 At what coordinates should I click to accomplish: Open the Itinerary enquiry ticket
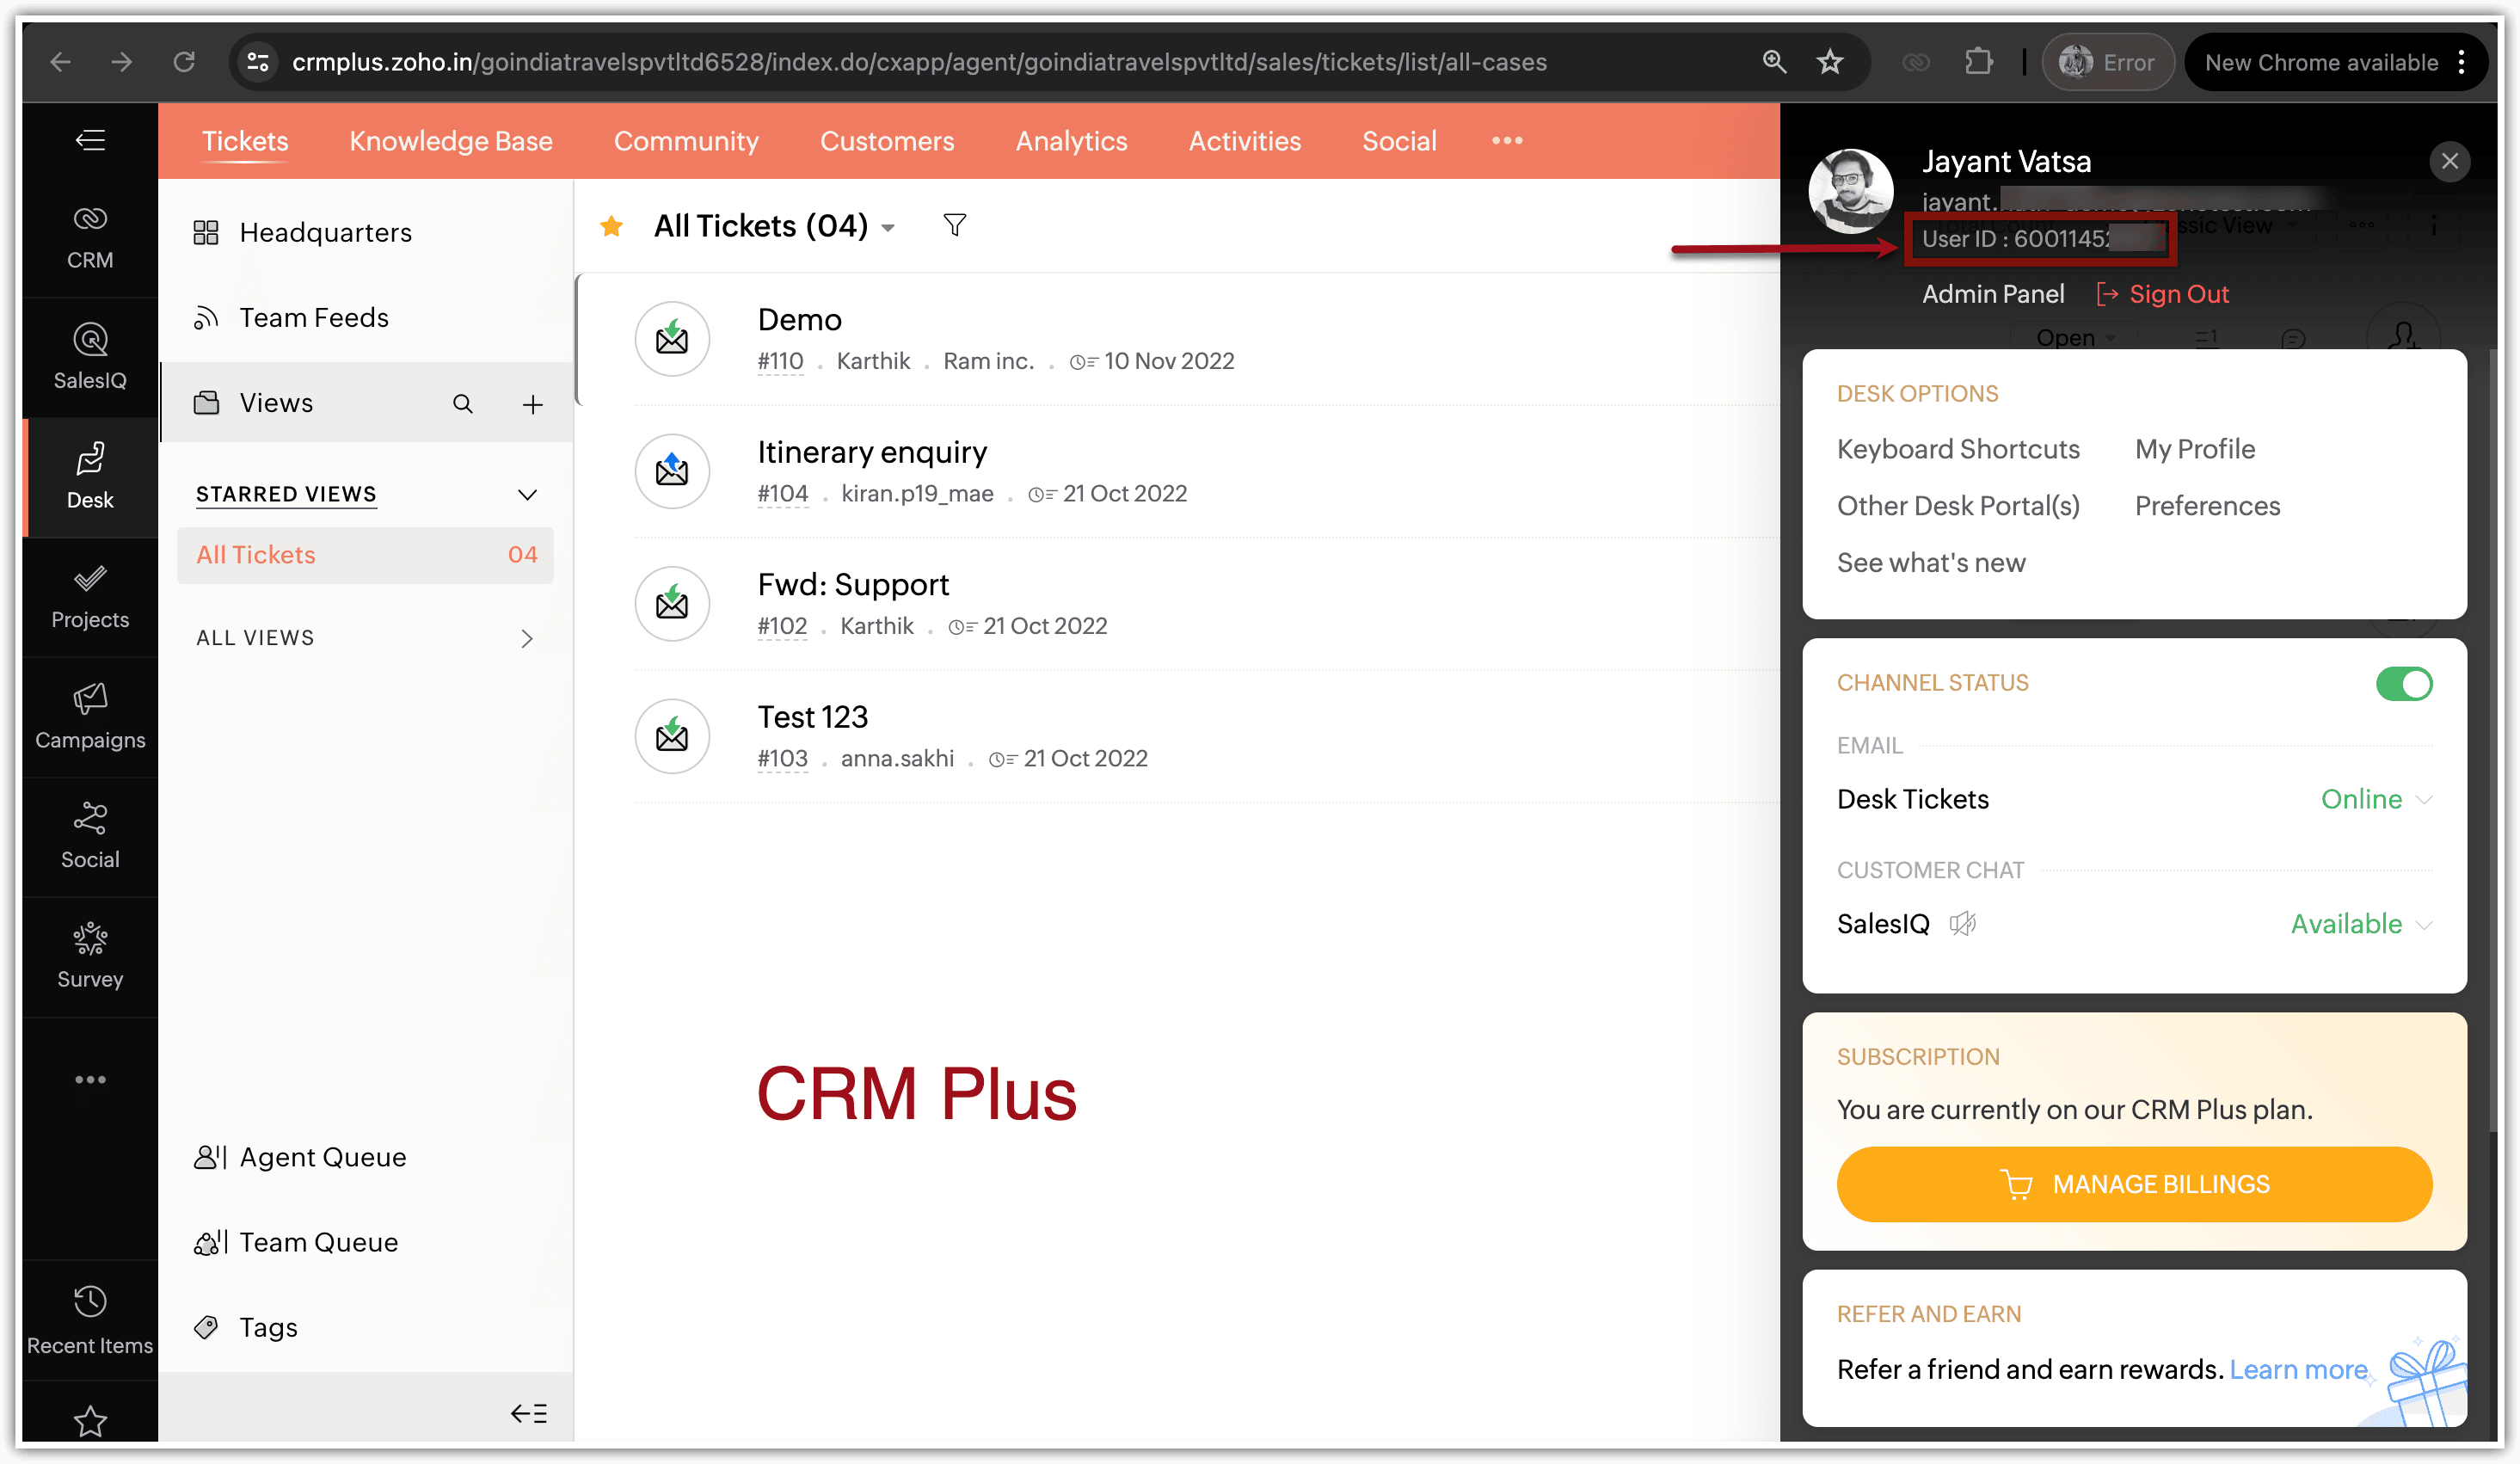pyautogui.click(x=871, y=452)
